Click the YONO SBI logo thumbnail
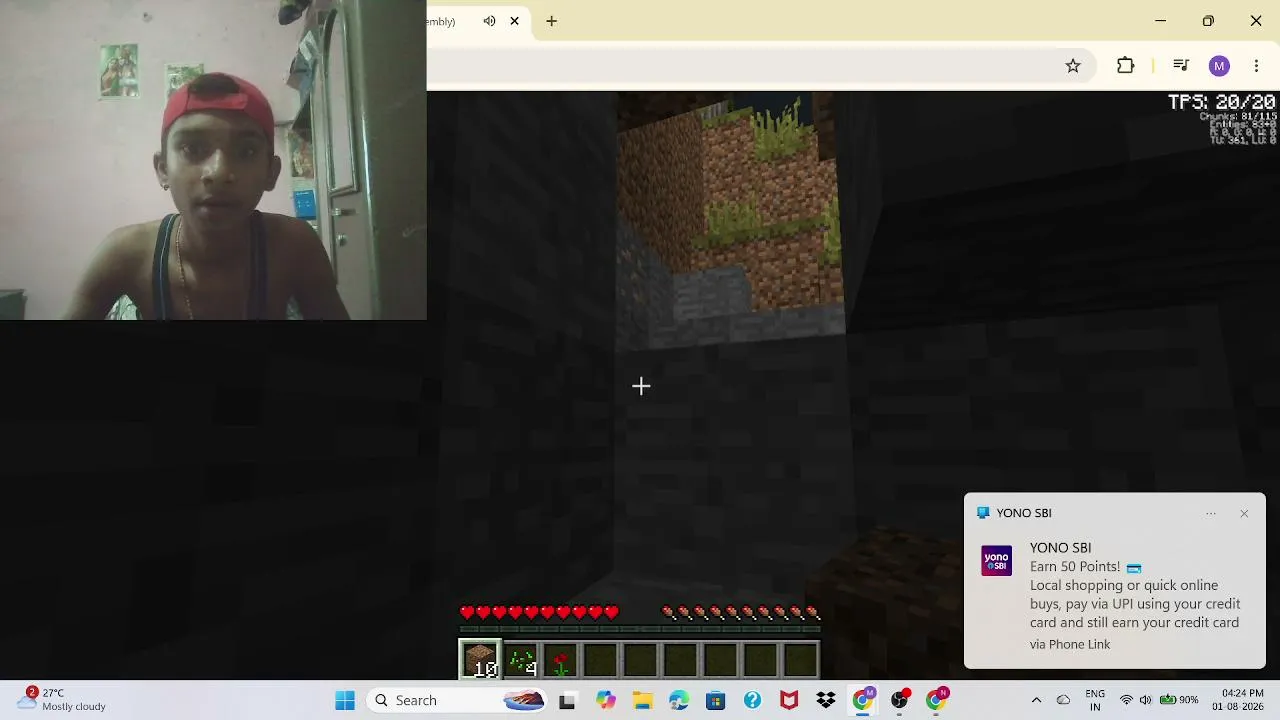This screenshot has height=720, width=1280. (x=996, y=561)
